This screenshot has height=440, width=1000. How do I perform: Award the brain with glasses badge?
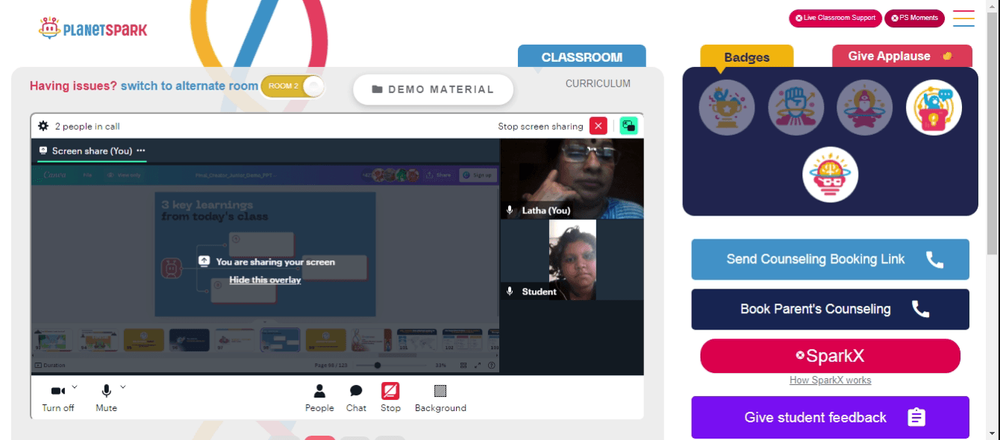click(x=830, y=175)
